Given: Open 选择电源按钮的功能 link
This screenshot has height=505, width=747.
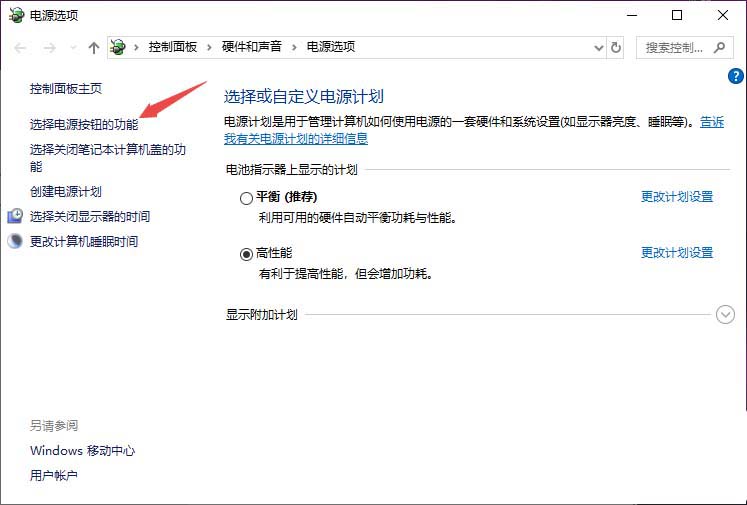Looking at the screenshot, I should [84, 125].
